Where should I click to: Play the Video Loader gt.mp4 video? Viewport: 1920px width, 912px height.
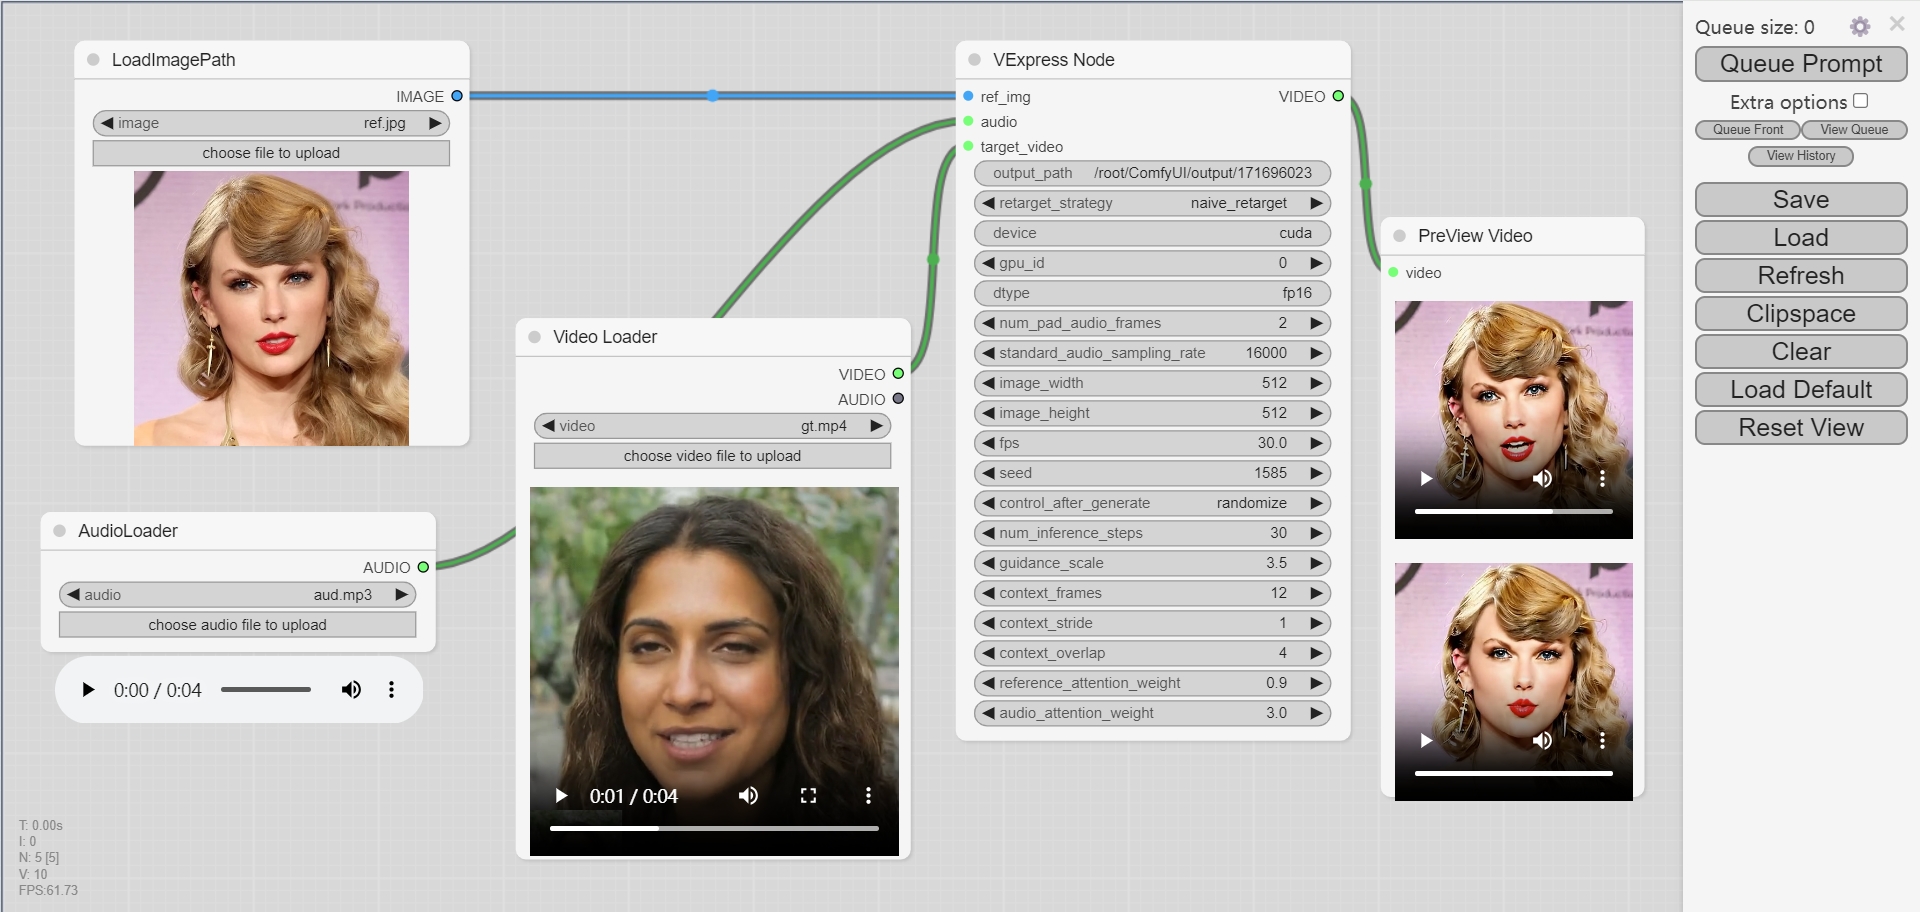pyautogui.click(x=561, y=796)
